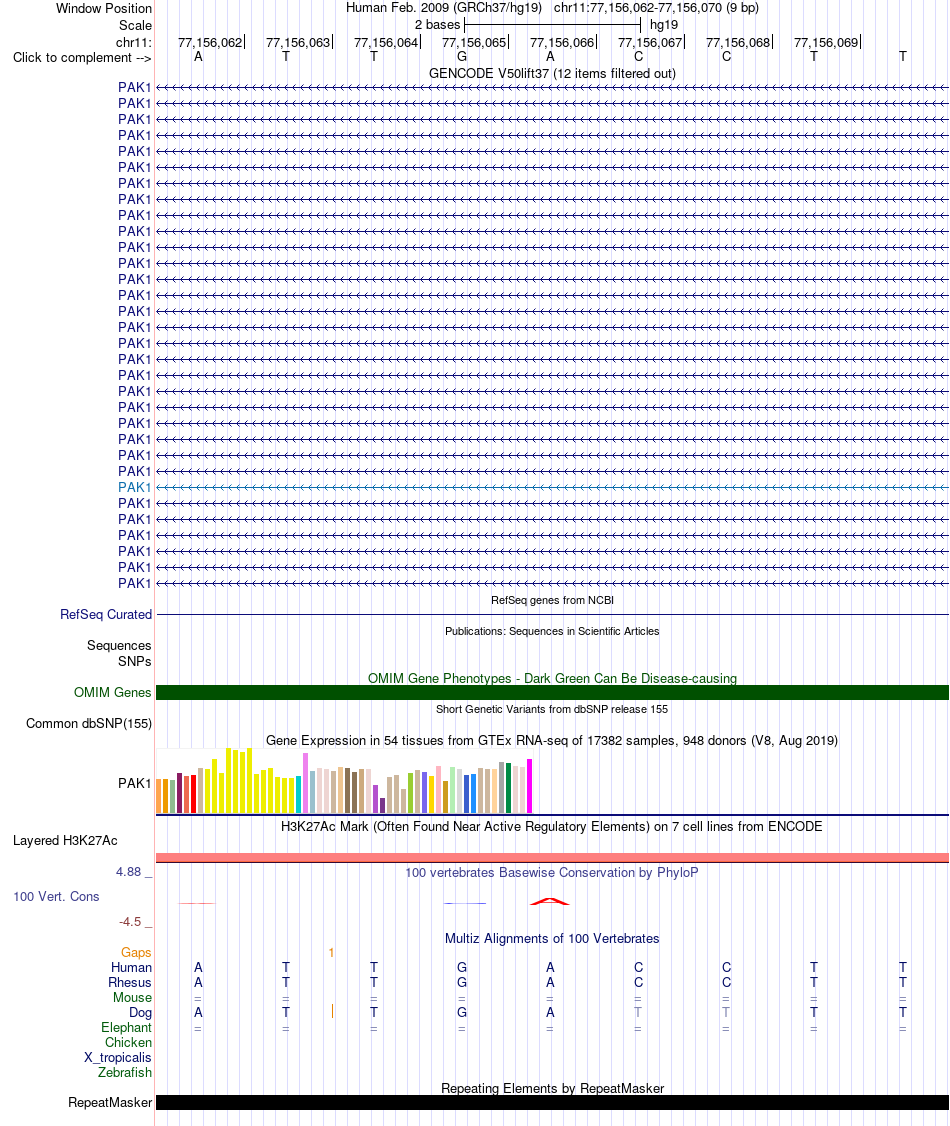The image size is (950, 1126).
Task: Click the "2 bases" scale bar
Action: pos(552,25)
